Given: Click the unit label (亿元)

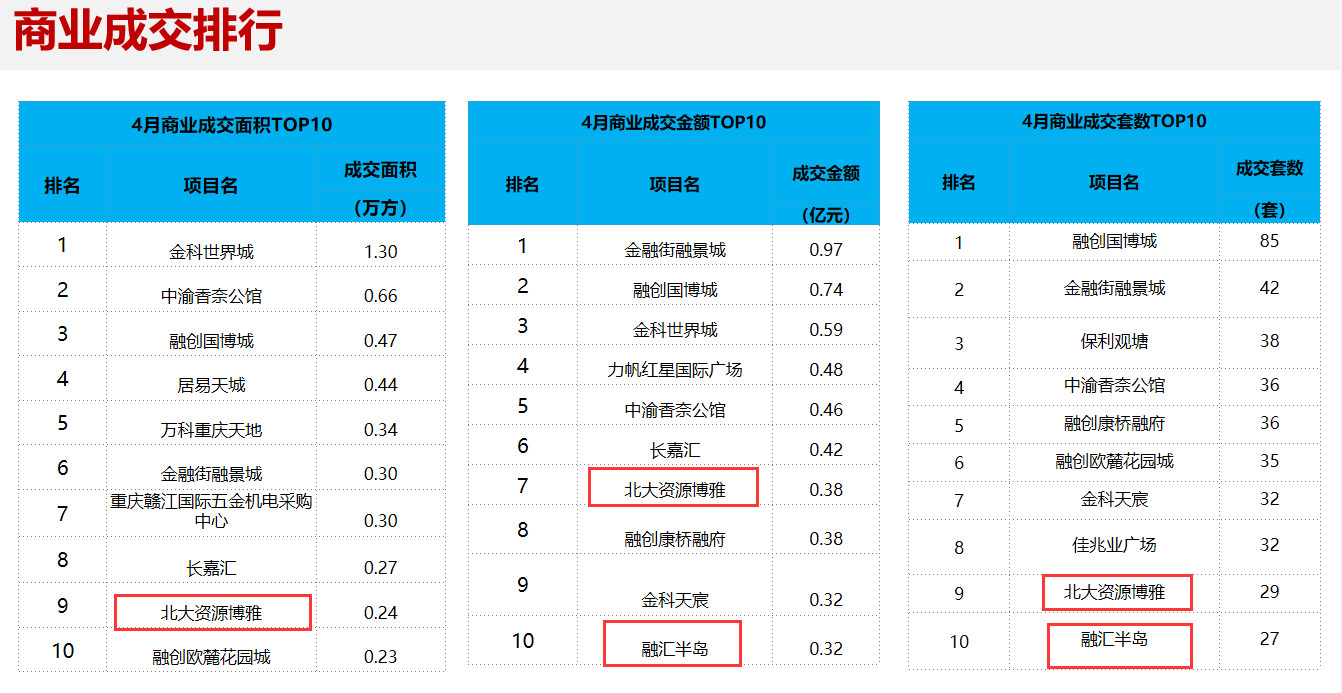Looking at the screenshot, I should [x=826, y=214].
